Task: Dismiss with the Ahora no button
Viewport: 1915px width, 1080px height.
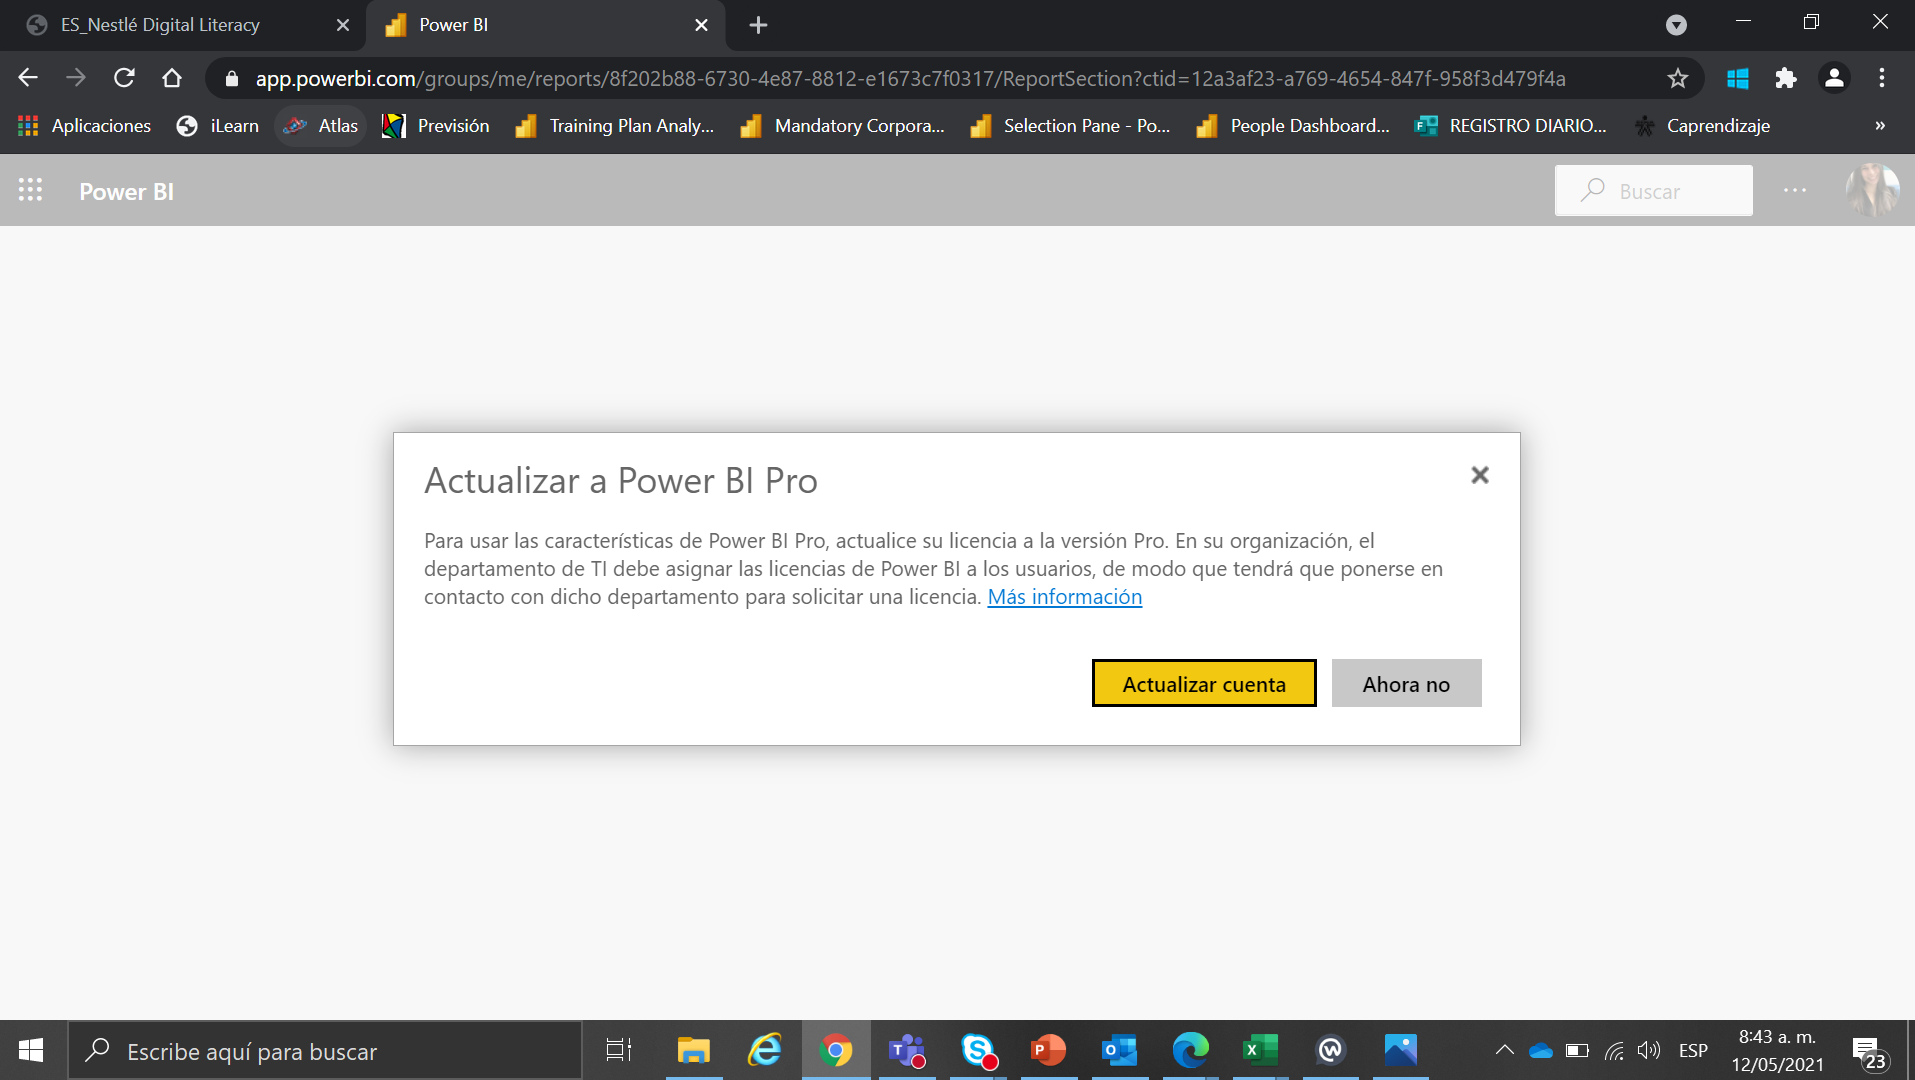Action: pos(1406,684)
